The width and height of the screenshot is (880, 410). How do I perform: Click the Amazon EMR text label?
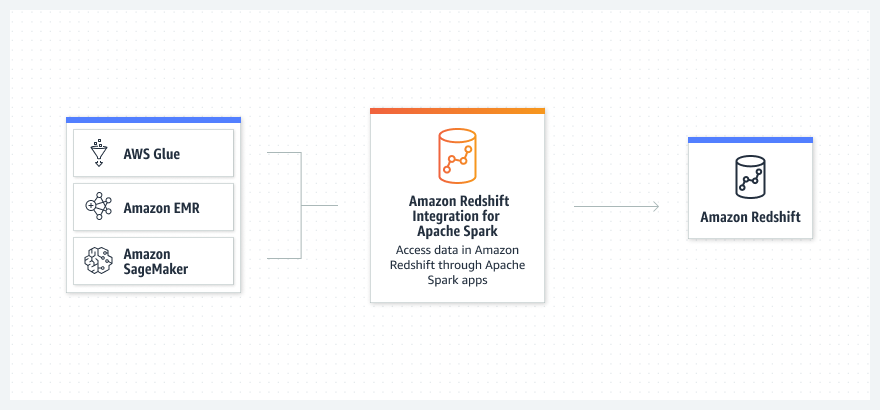(163, 208)
